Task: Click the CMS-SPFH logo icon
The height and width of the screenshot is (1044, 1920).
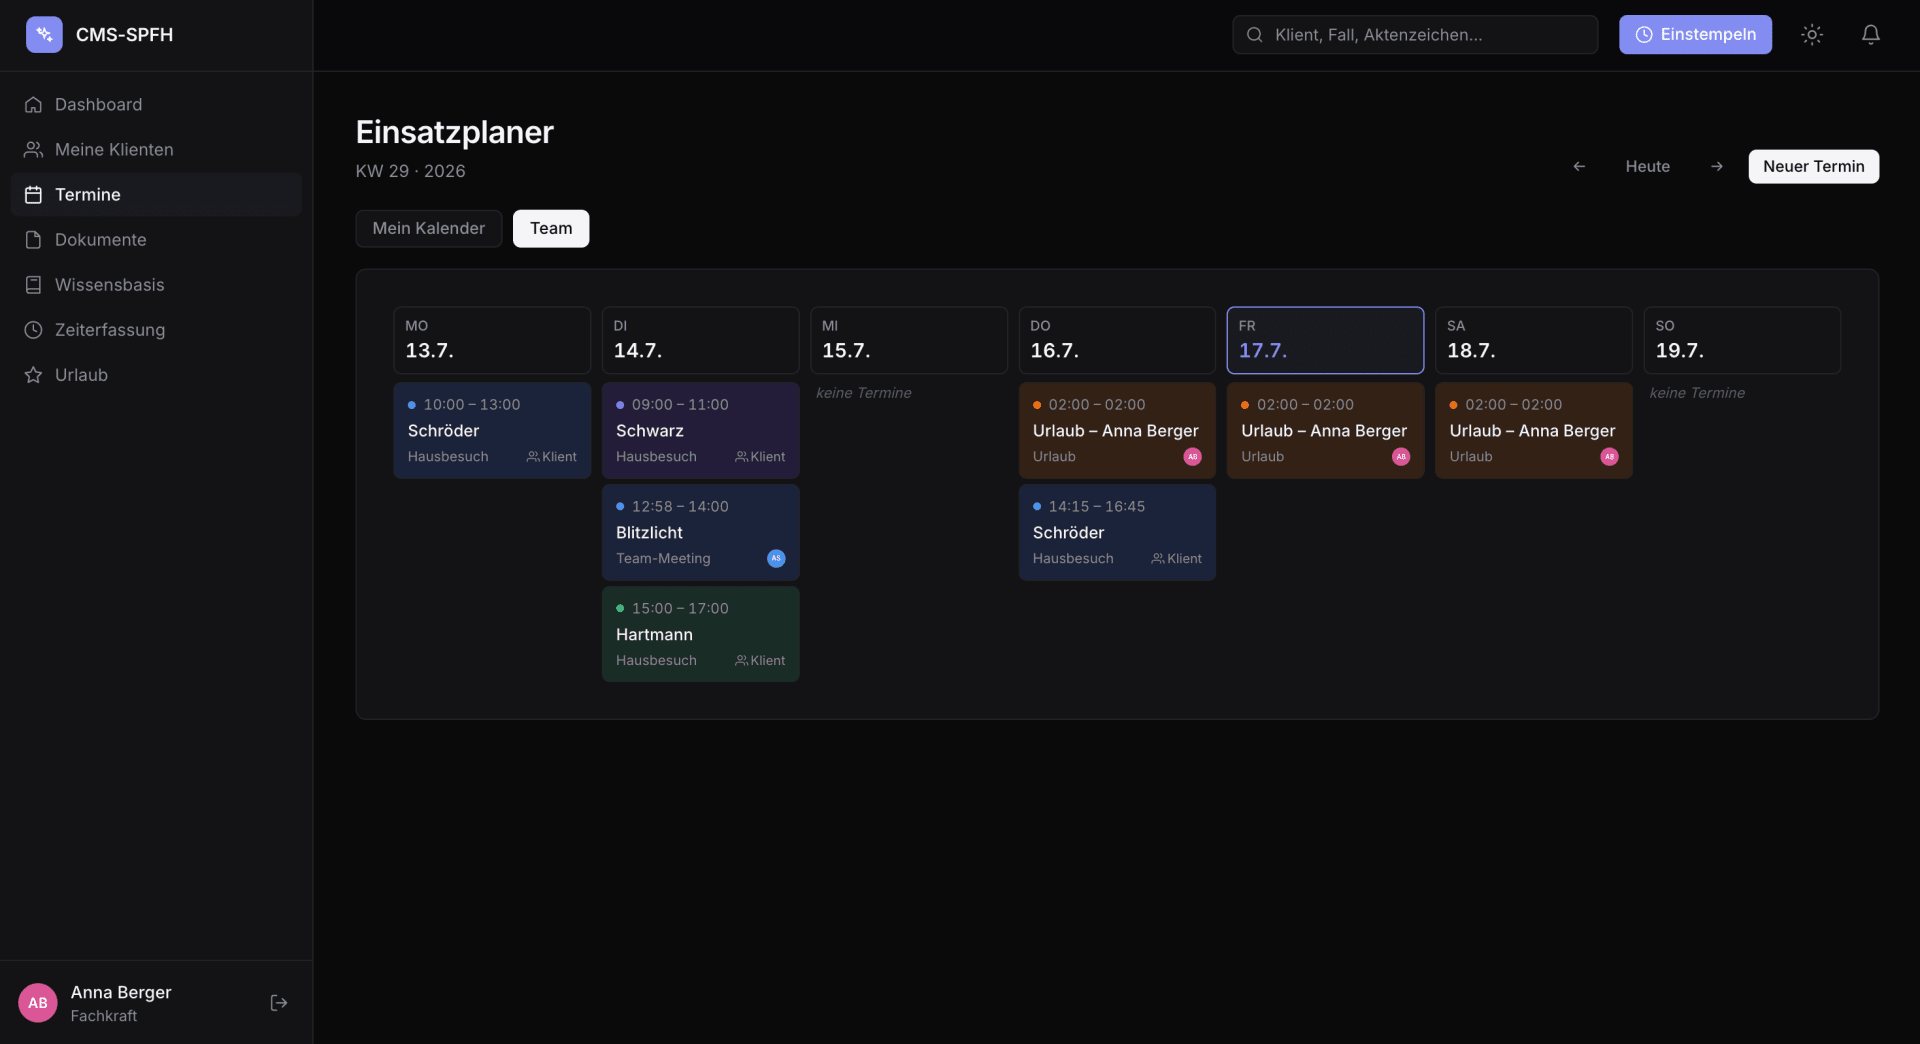Action: click(44, 34)
